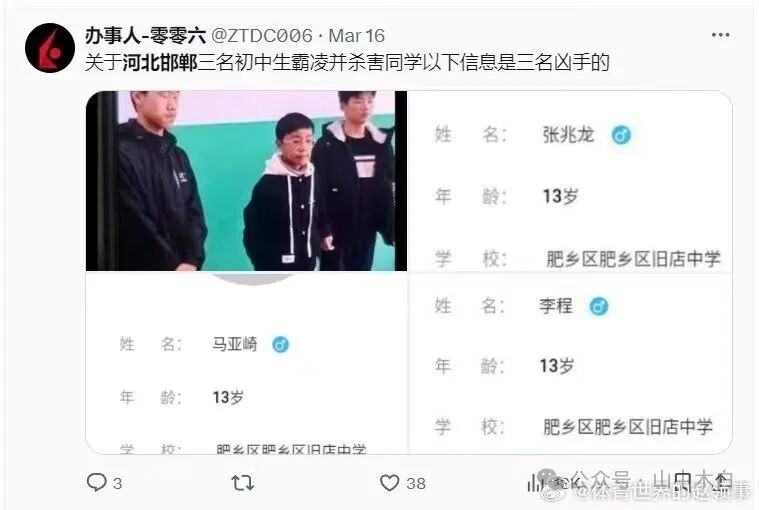Open the info card image below the photo
The height and width of the screenshot is (510, 759).
pyautogui.click(x=246, y=363)
